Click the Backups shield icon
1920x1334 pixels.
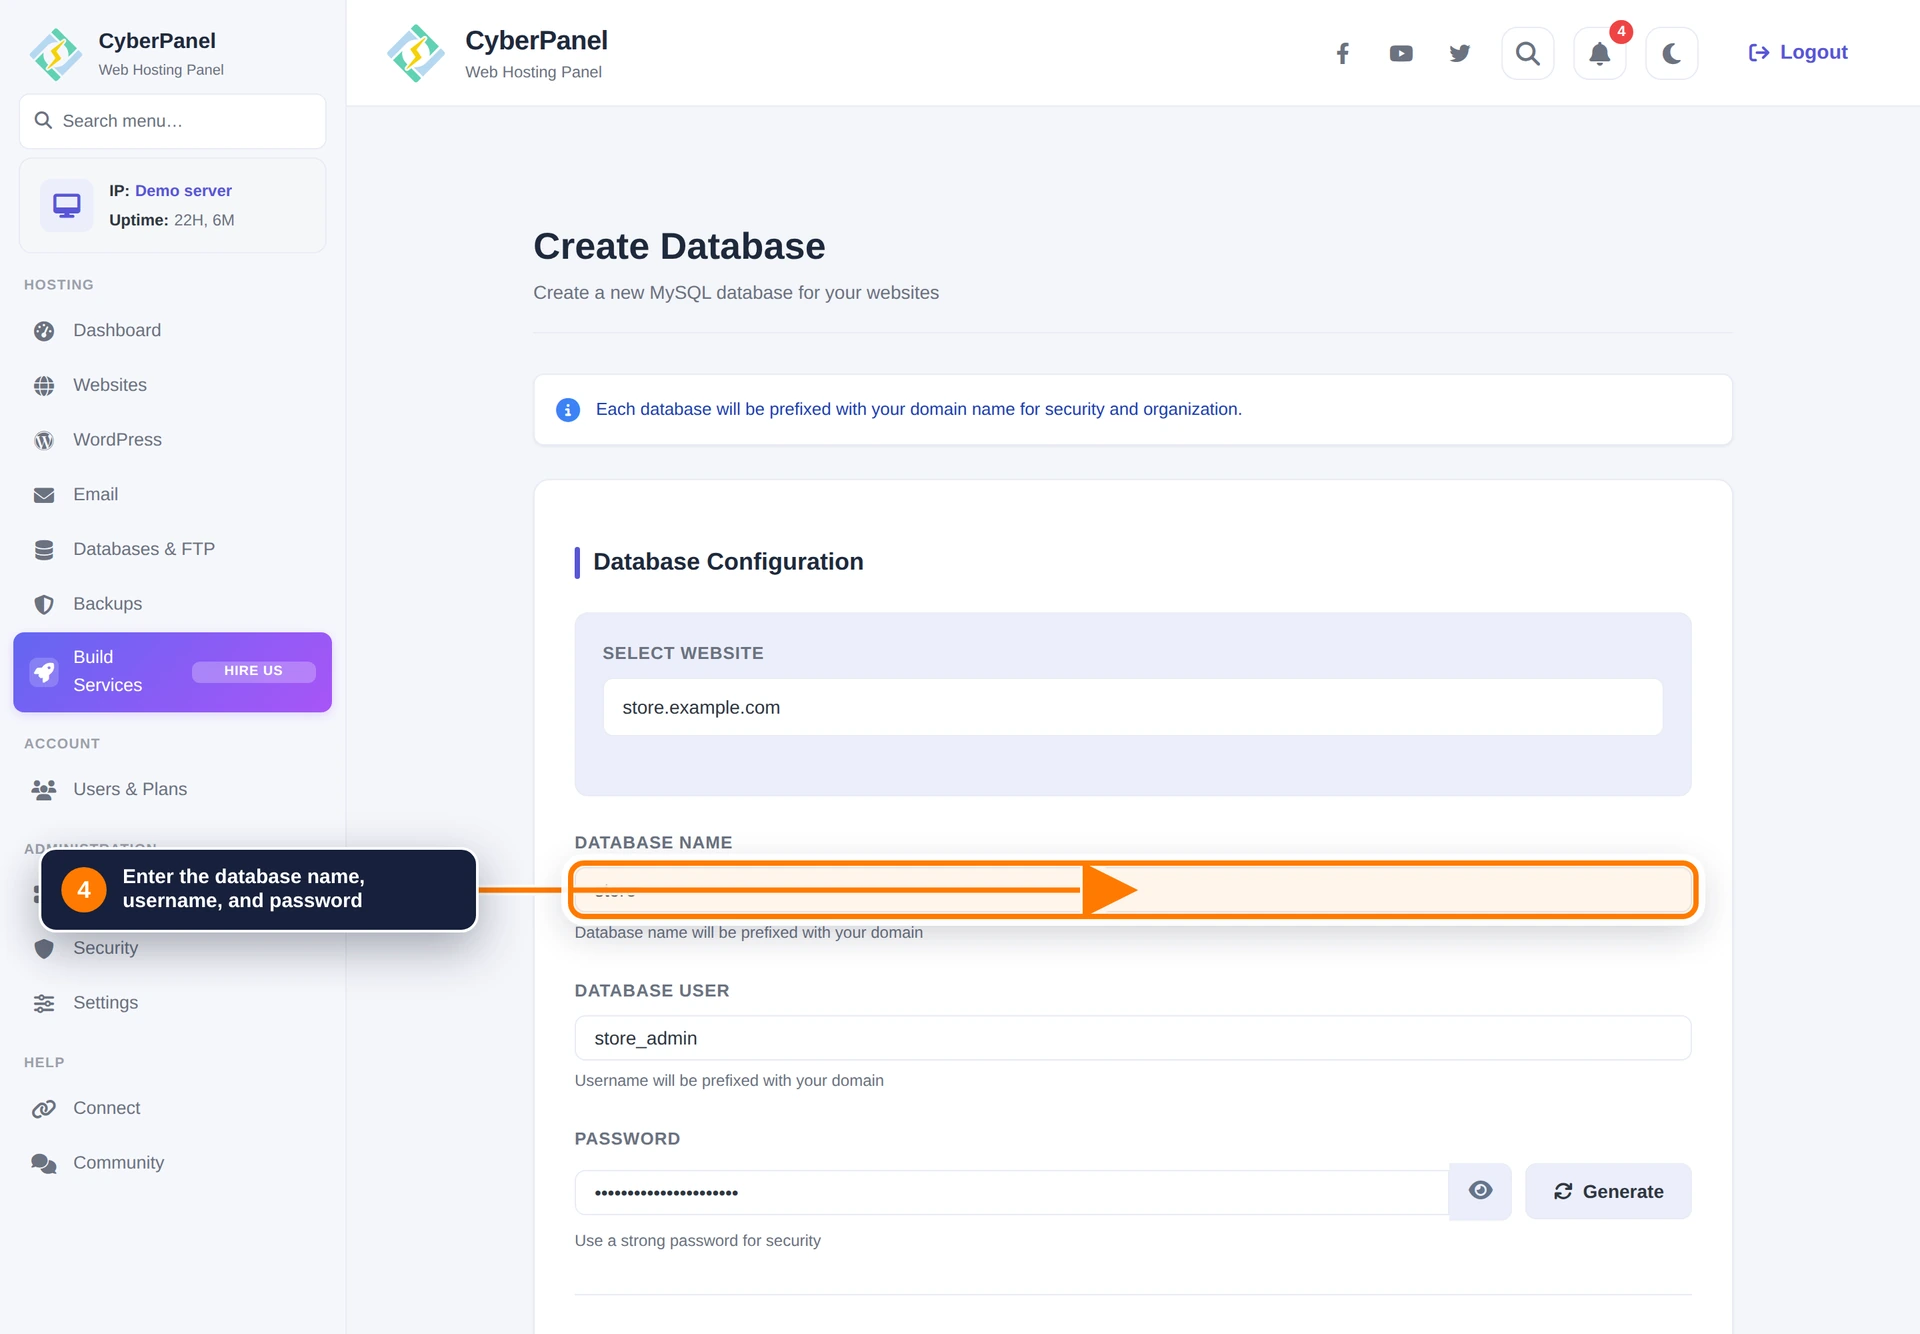coord(44,605)
